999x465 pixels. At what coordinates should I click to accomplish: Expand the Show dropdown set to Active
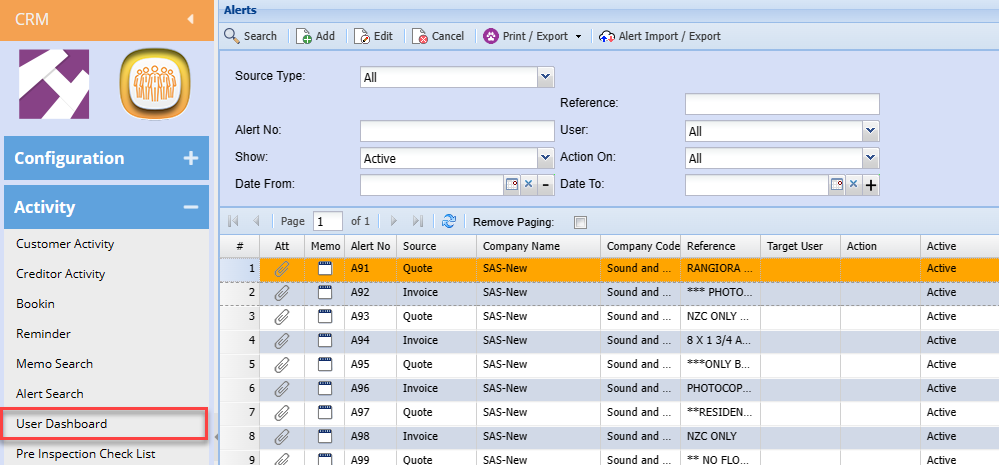[545, 158]
